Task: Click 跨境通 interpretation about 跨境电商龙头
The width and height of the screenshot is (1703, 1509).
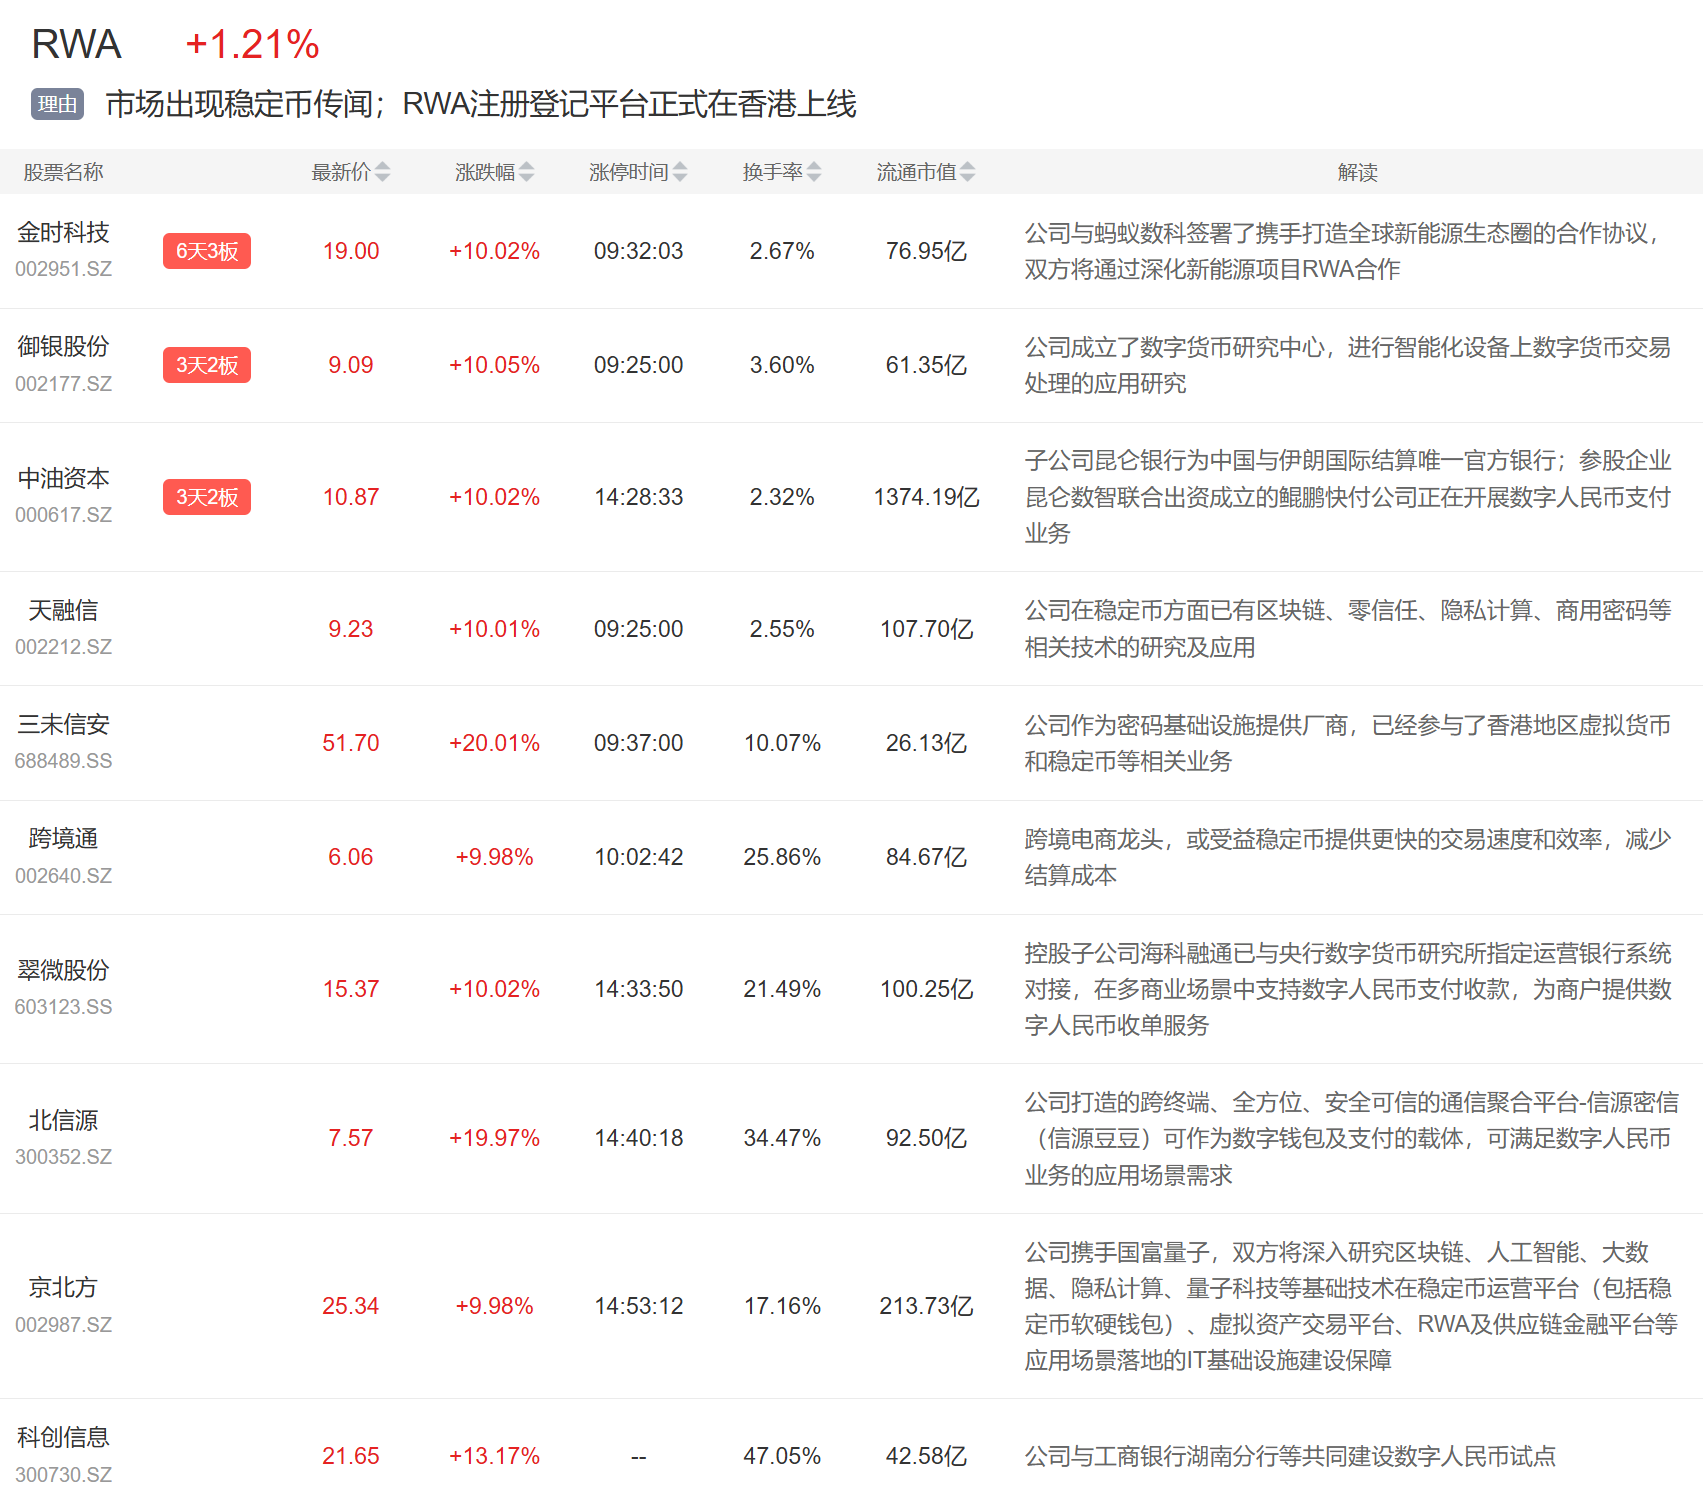Action: point(1347,857)
